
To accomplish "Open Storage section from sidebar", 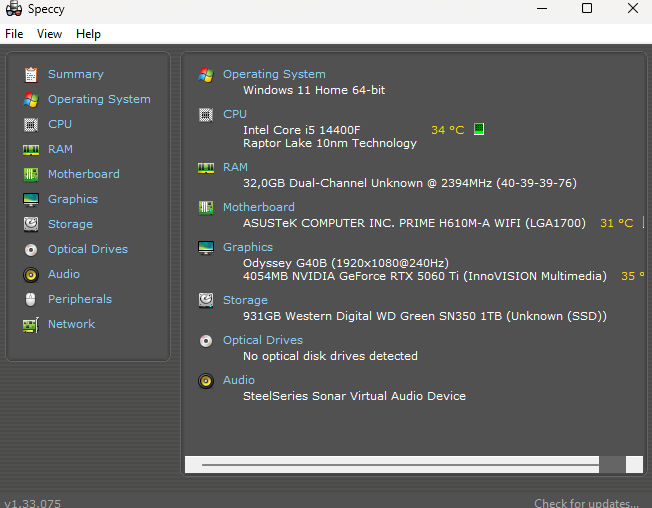I will click(70, 224).
